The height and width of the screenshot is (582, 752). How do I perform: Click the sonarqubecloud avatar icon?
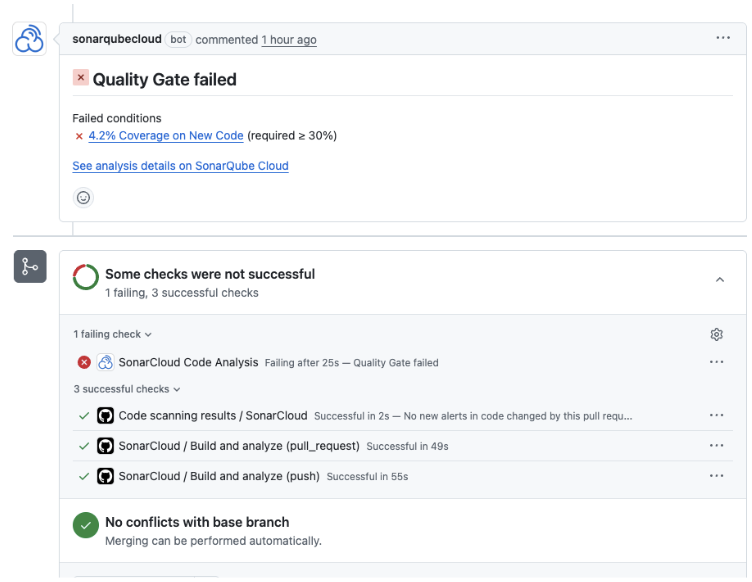29,39
